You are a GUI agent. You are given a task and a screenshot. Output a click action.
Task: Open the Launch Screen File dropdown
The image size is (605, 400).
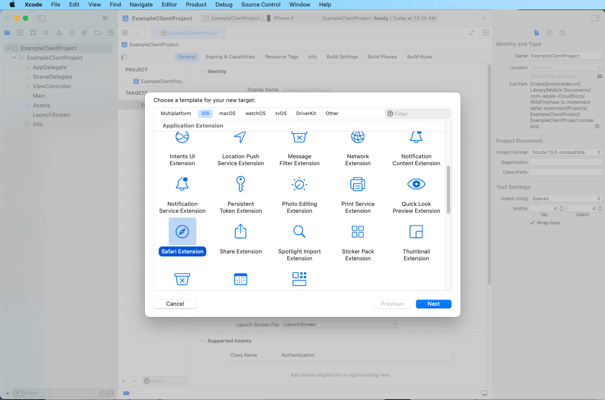[x=340, y=324]
